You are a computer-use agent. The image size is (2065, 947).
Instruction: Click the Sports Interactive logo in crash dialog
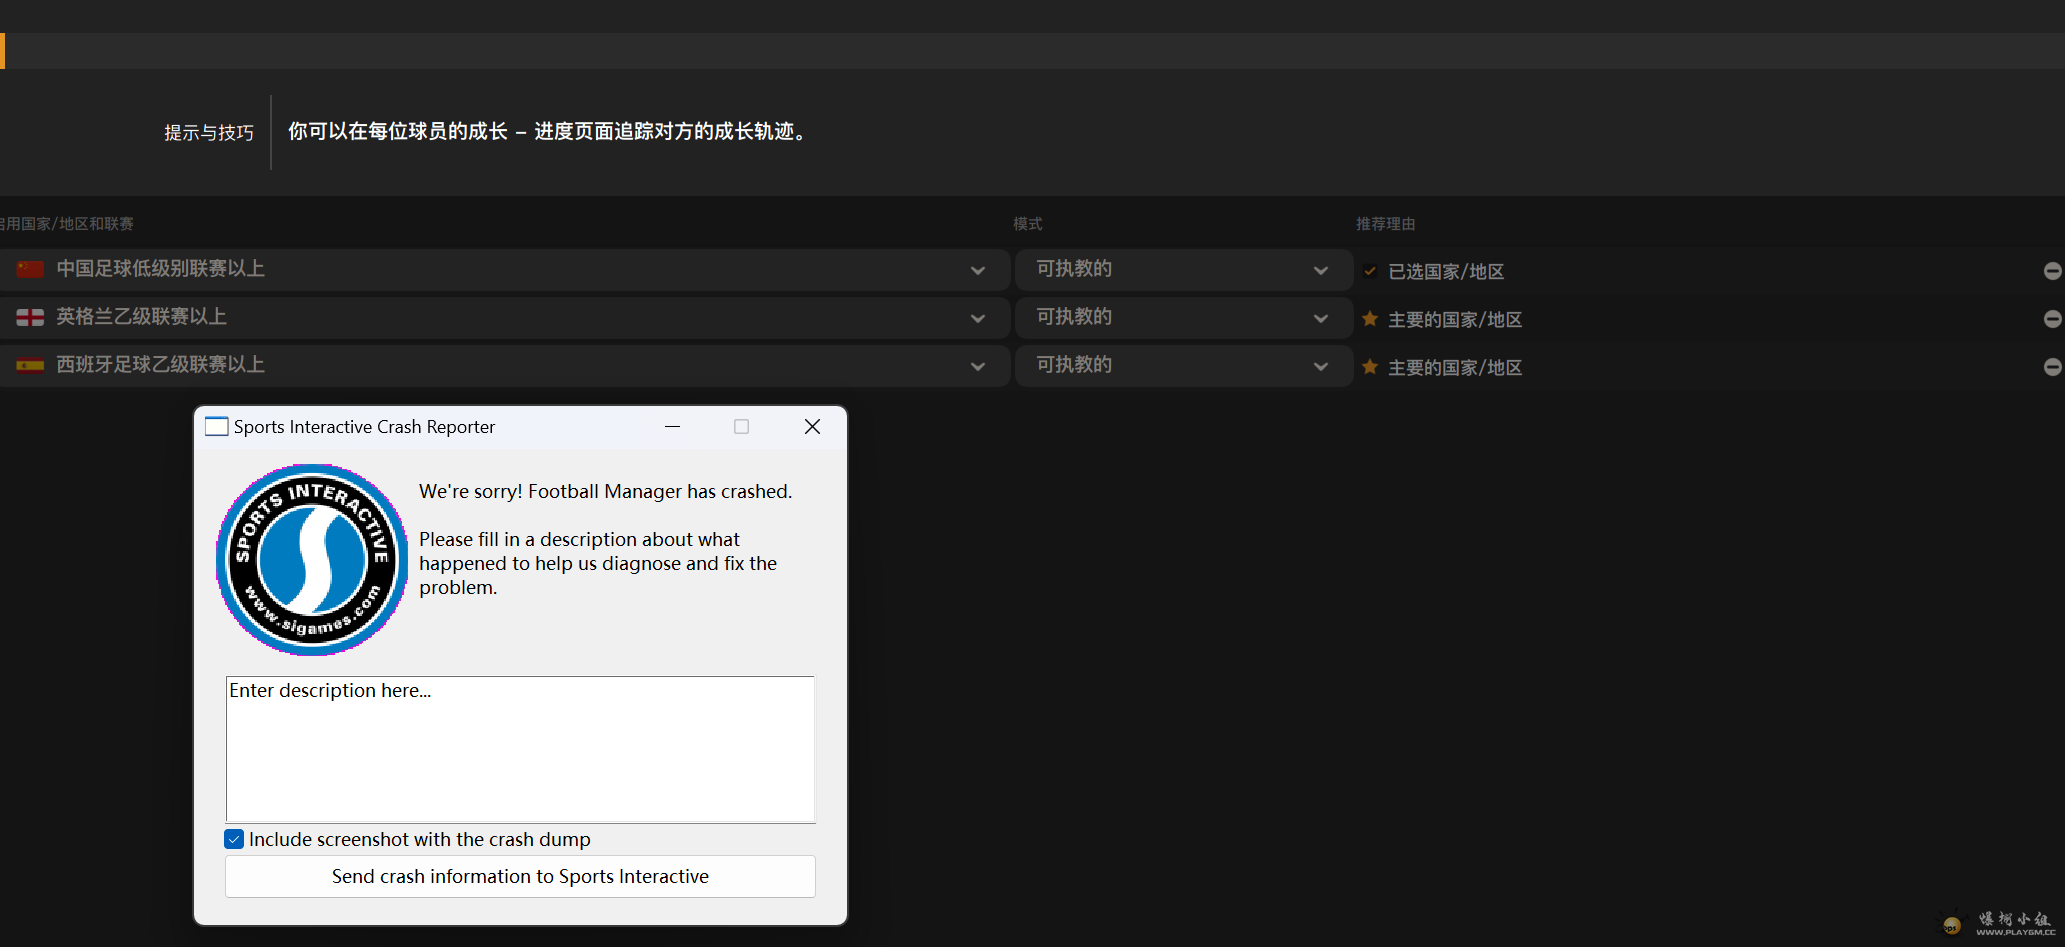click(x=312, y=560)
